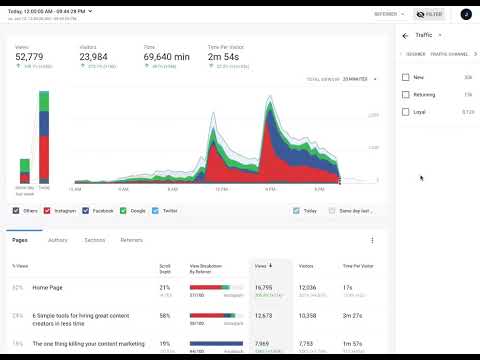Check the New visitors checkbox
This screenshot has height=360, width=480.
pyautogui.click(x=406, y=77)
